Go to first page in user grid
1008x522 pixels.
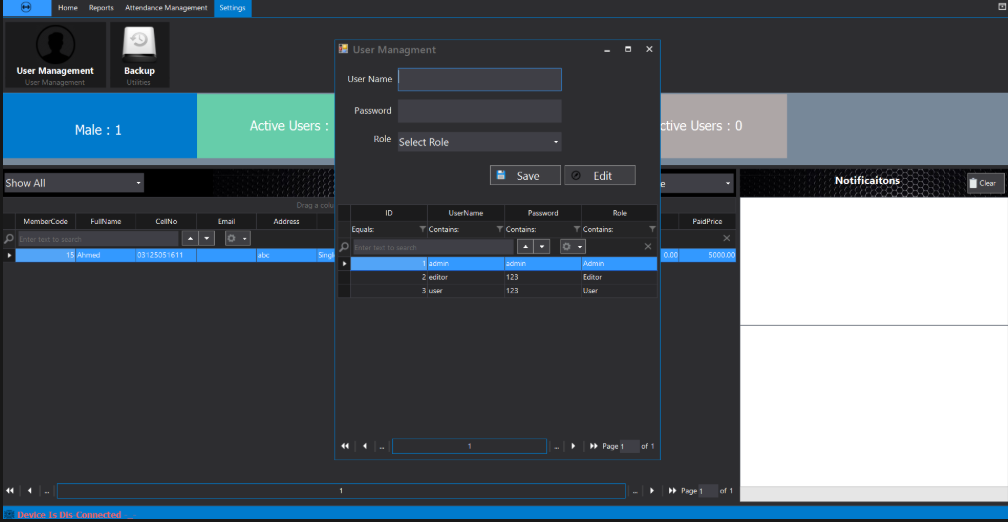click(x=345, y=446)
